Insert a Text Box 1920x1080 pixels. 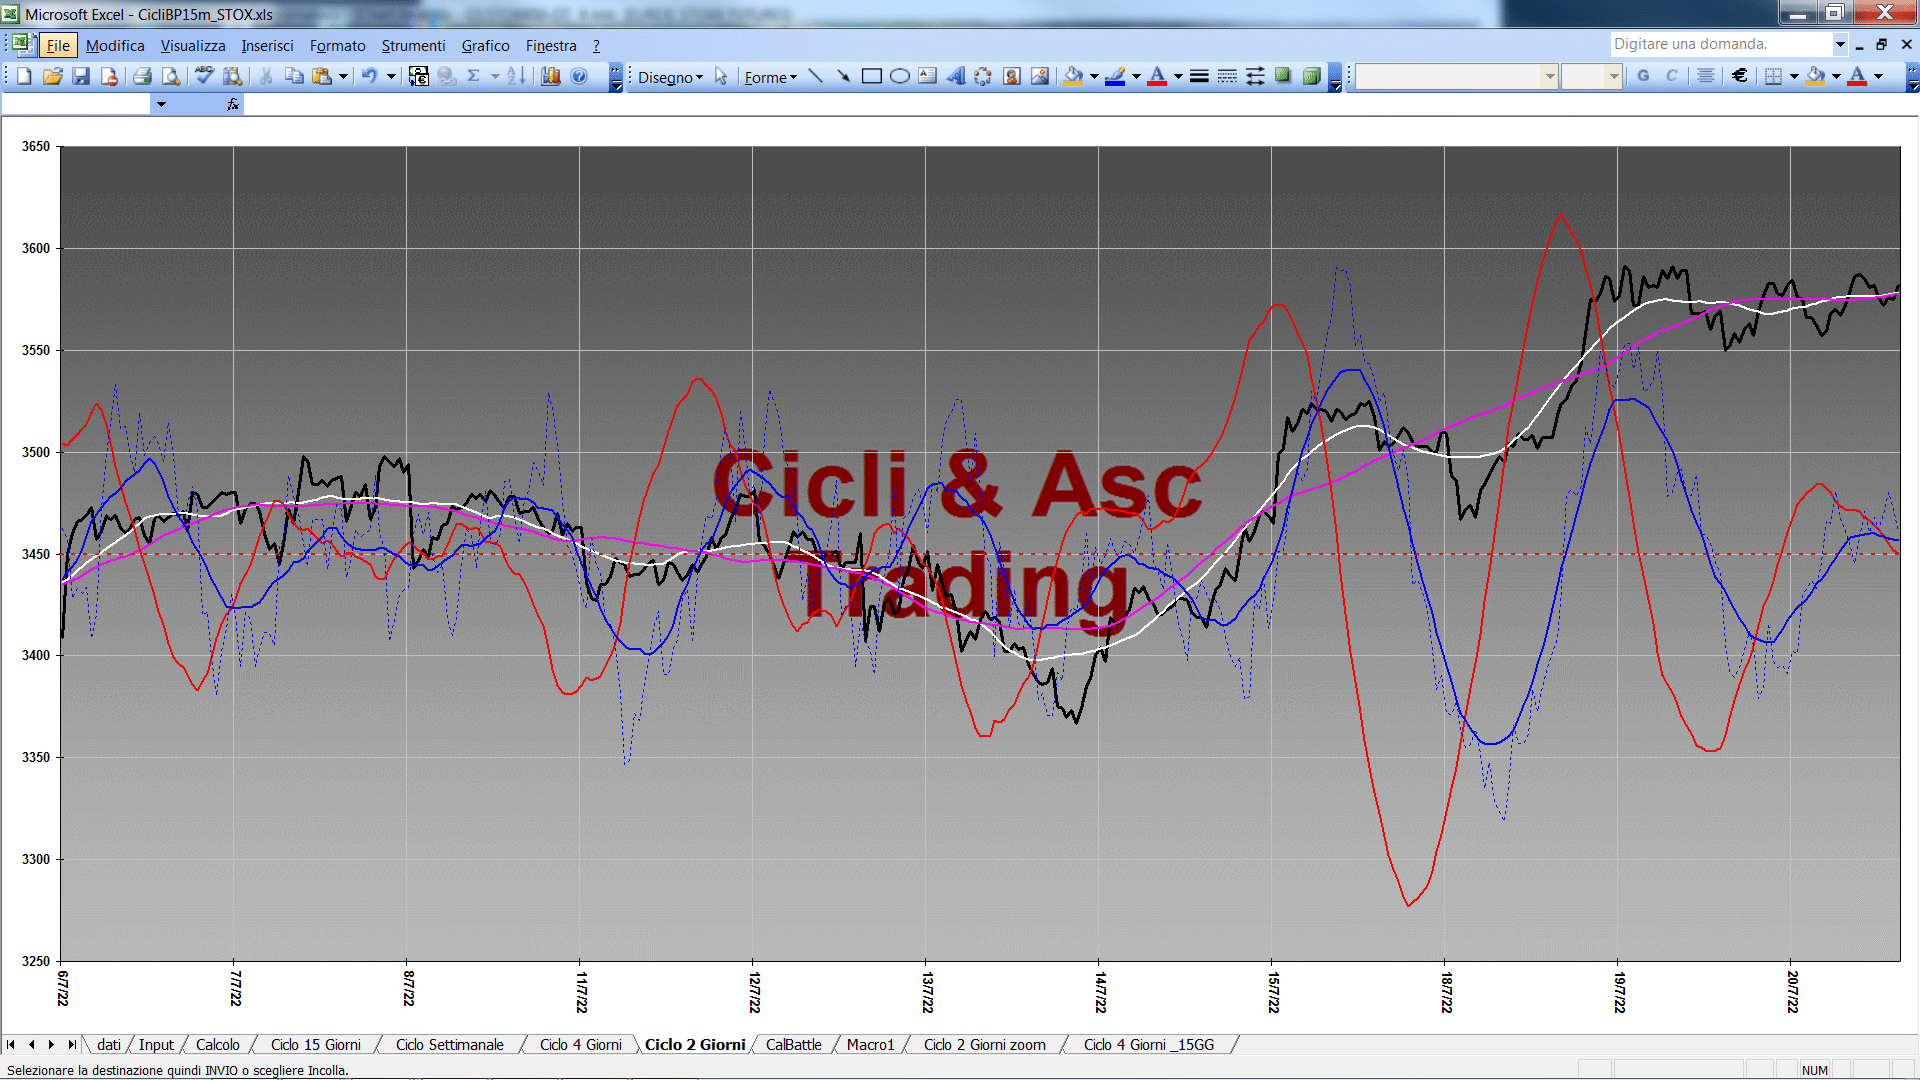click(x=927, y=76)
